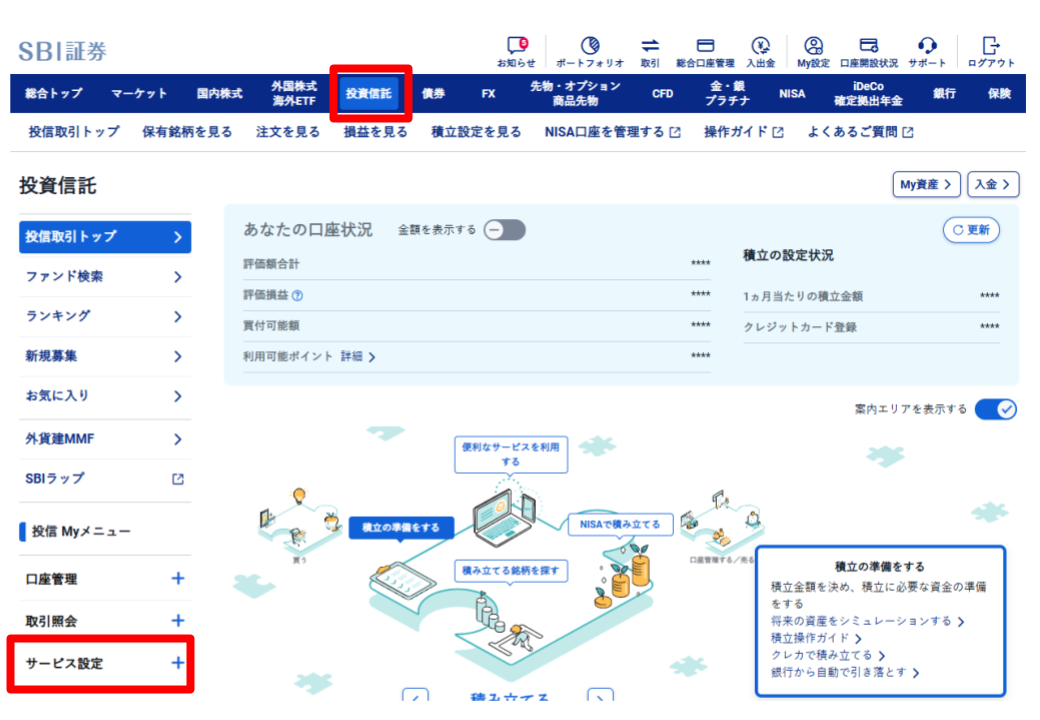
Task: Open the CFD tab
Action: click(x=662, y=93)
